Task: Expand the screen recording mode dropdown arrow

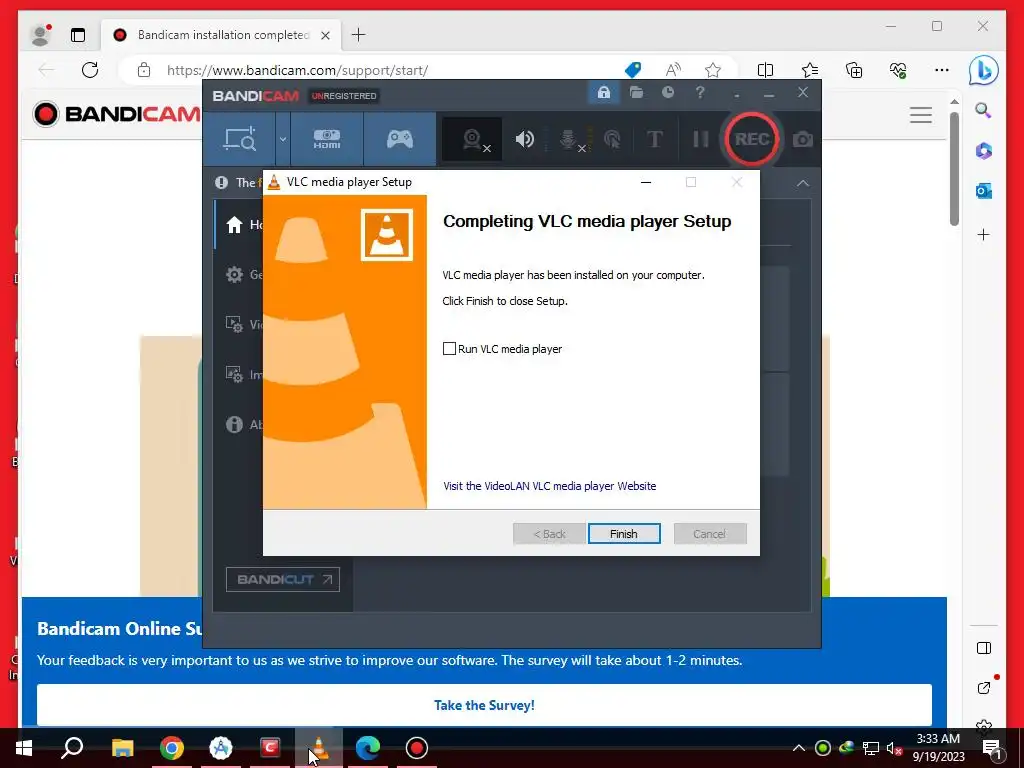Action: point(283,139)
